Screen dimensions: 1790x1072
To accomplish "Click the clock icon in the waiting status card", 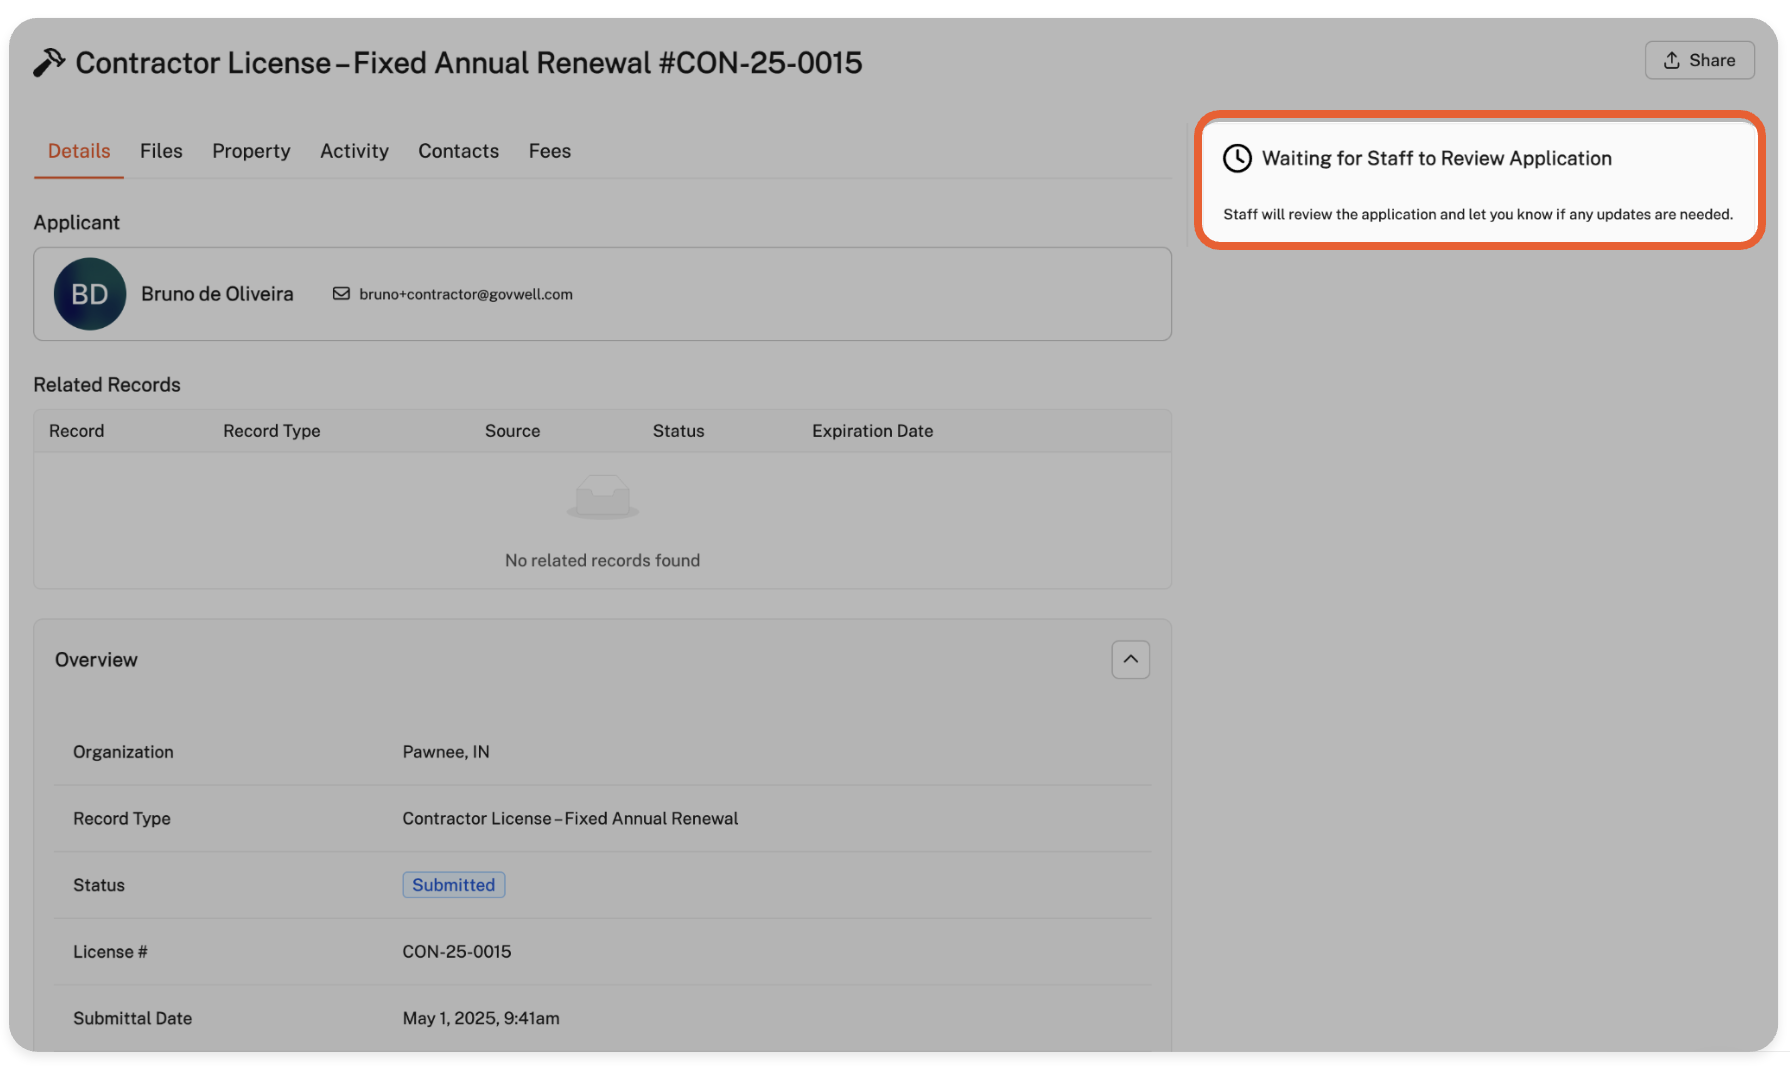I will tap(1237, 158).
